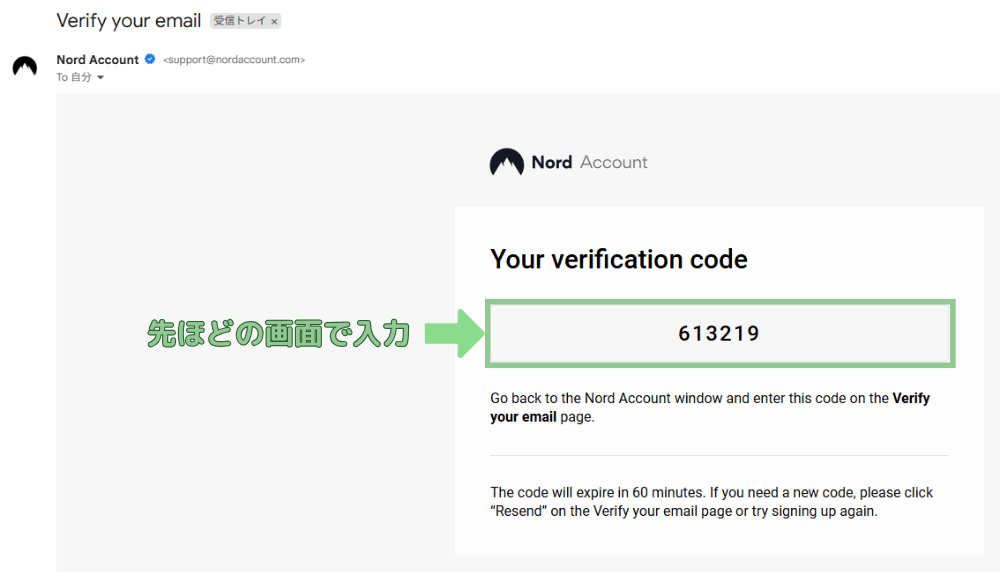Click the 613219 verification code
Screen dimensions: 1000x572
pos(719,334)
